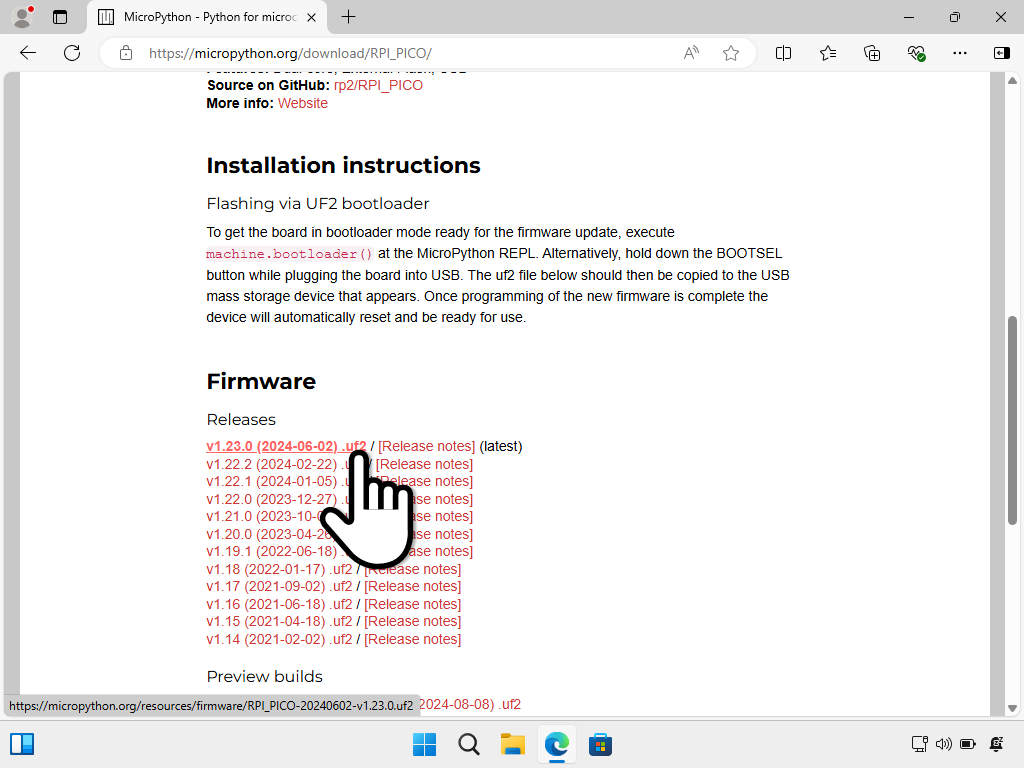Screen dimensions: 1024x768
Task: Download v1.15 (2021-04-18) .uf2 firmware
Action: pos(279,622)
